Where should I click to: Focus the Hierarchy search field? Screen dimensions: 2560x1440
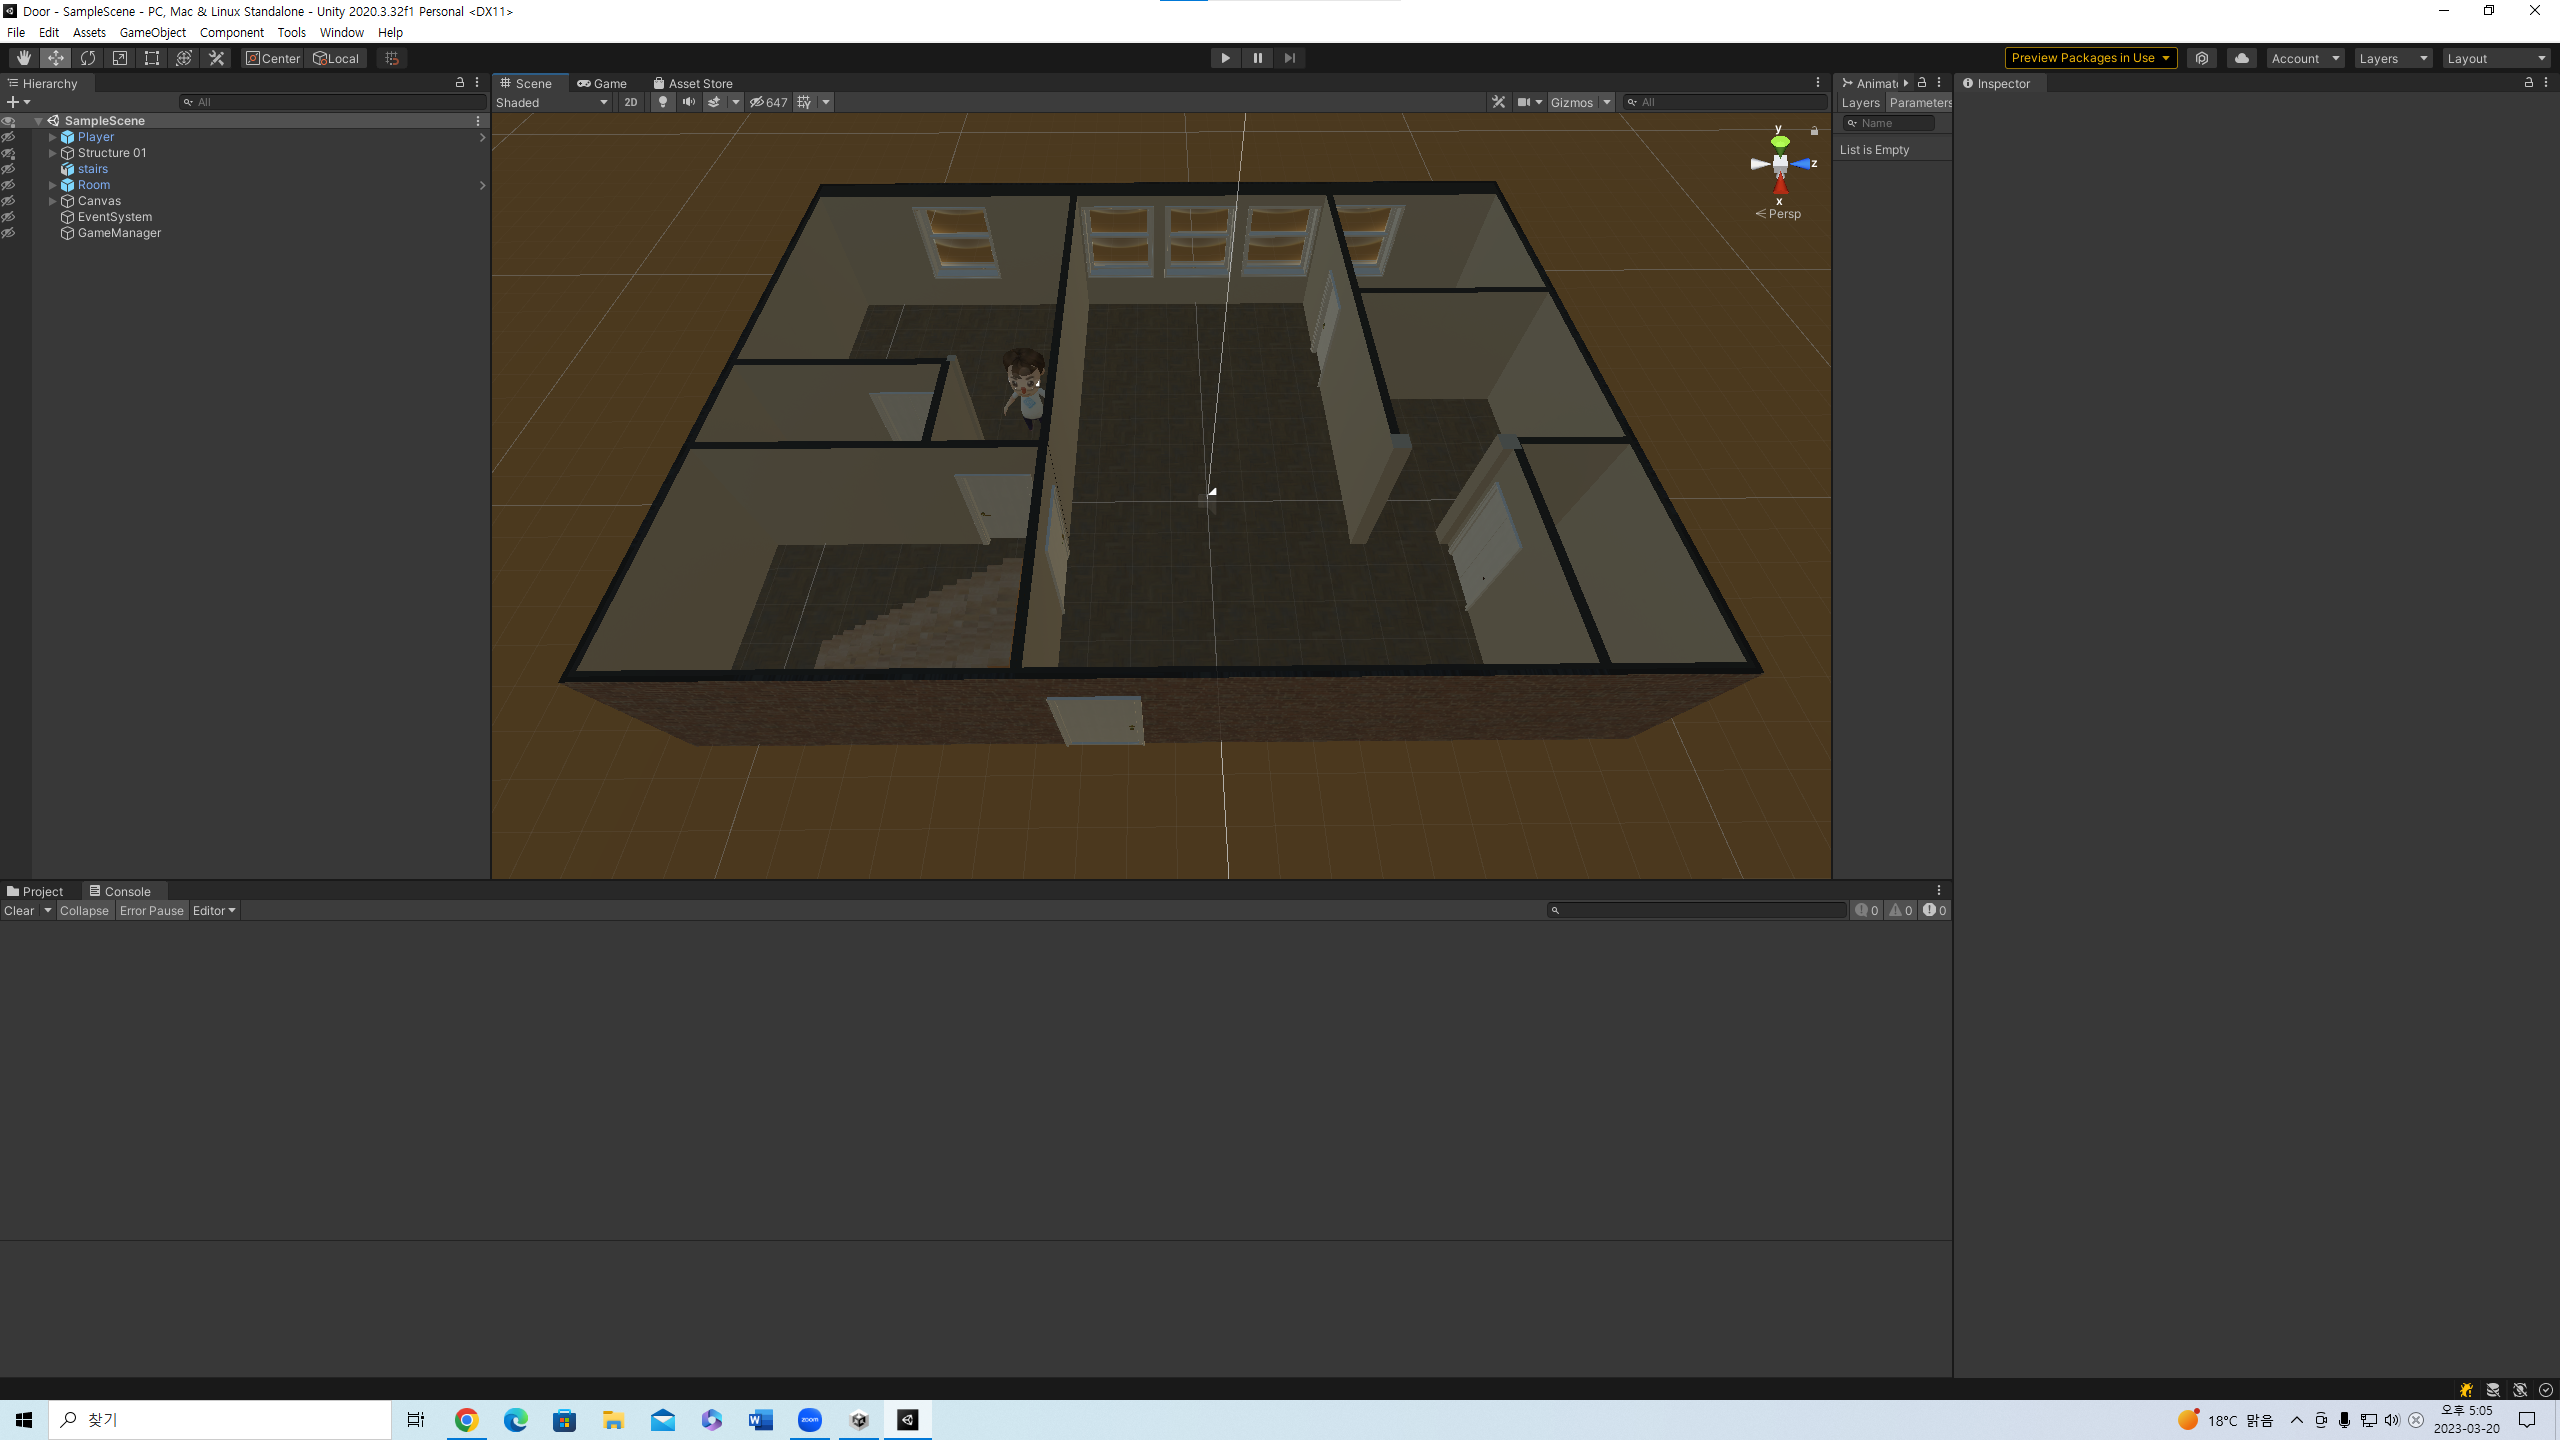tap(333, 102)
